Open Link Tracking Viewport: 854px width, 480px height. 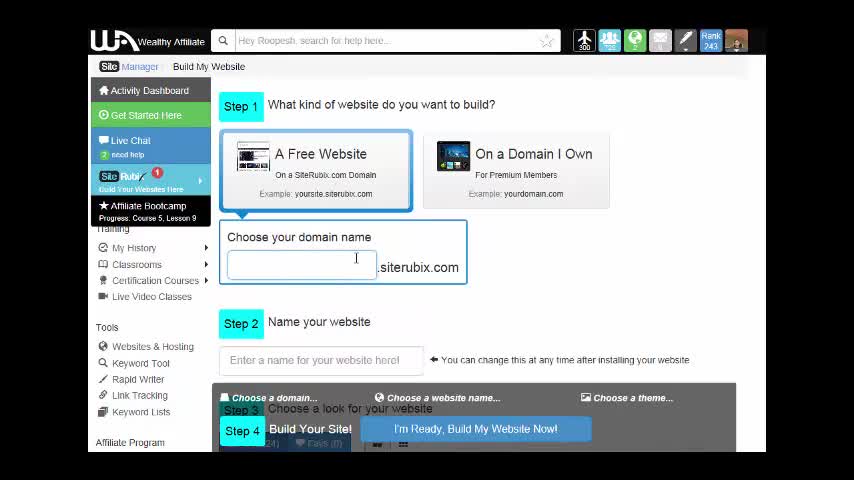click(x=140, y=396)
